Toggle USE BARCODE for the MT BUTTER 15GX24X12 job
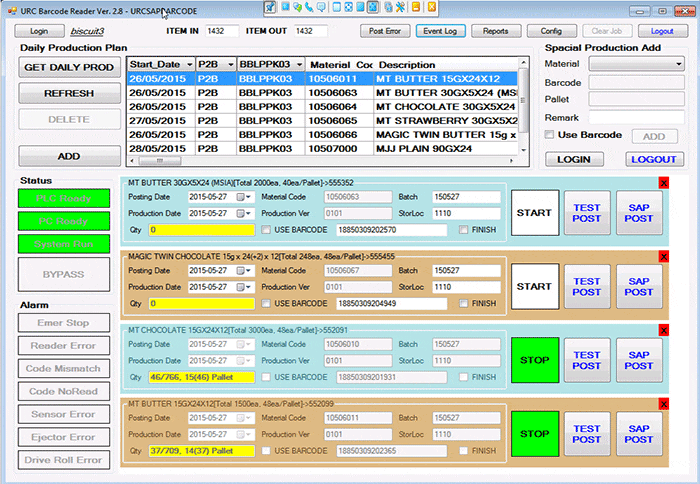 tap(266, 451)
